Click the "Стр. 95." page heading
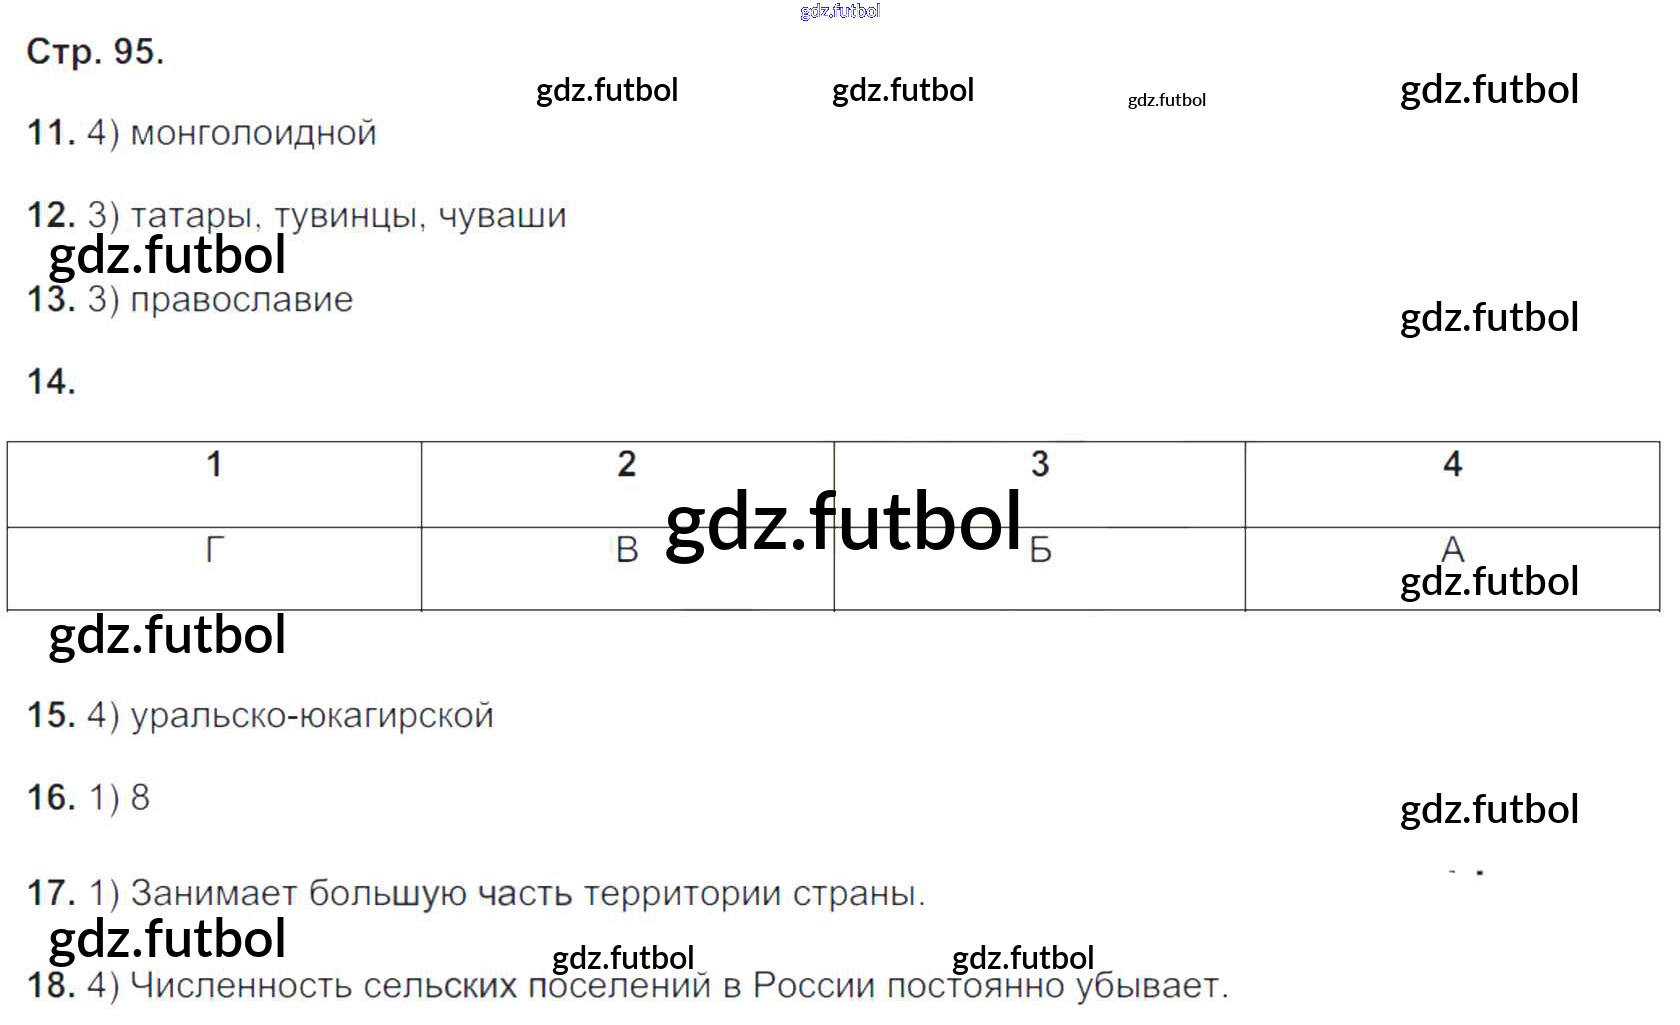This screenshot has height=1025, width=1680. [95, 51]
